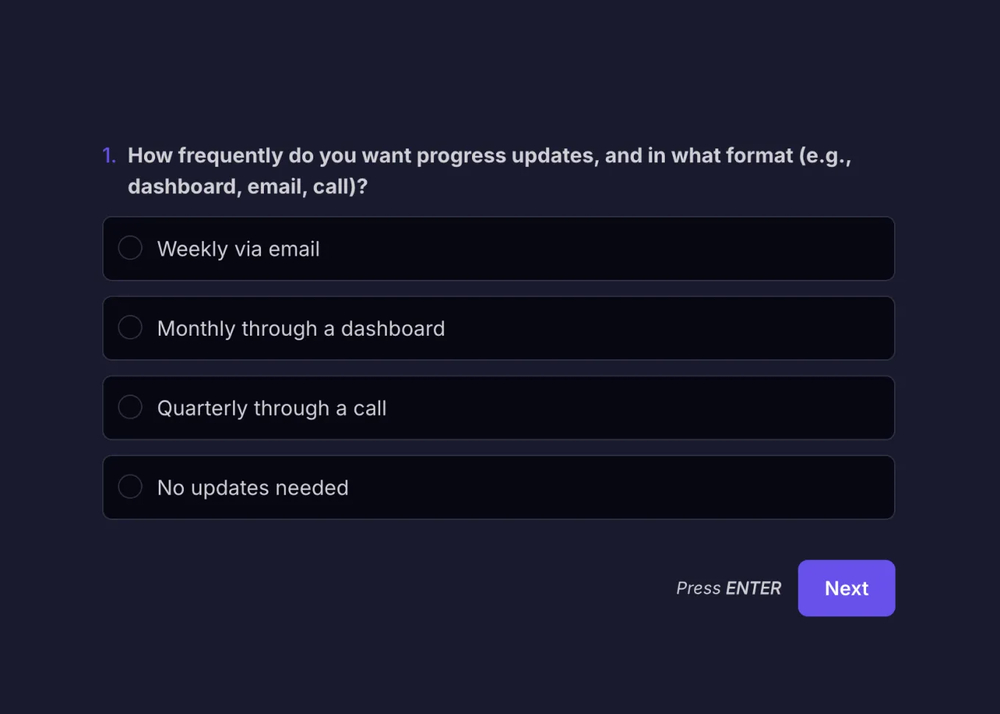Click blank space inside the Weekly email card

click(x=650, y=249)
